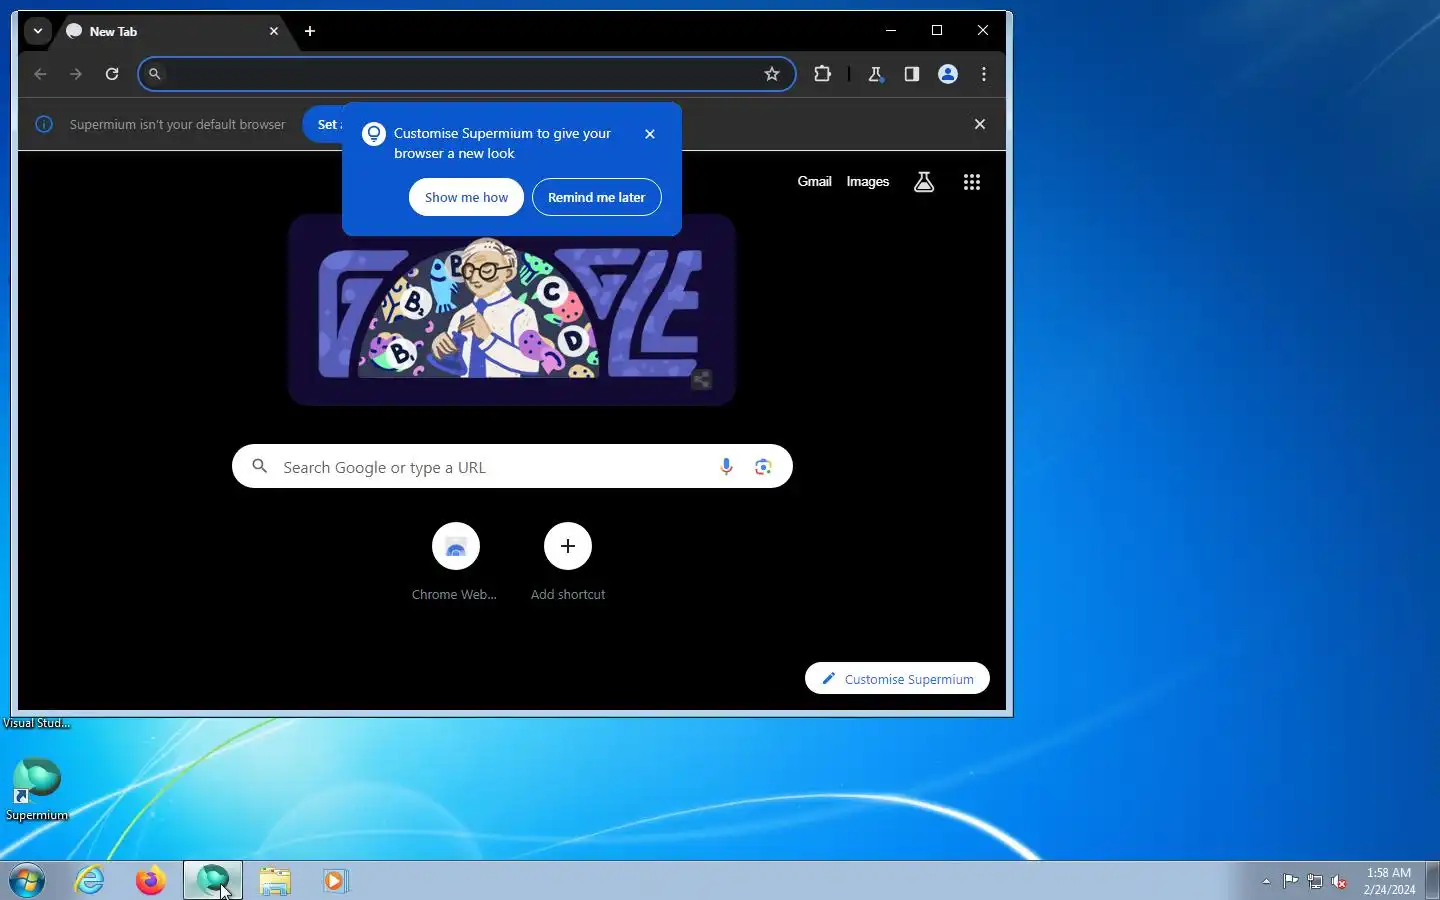Screen dimensions: 1440x900
Task: Click Action Center flag icon
Action: (x=1291, y=882)
